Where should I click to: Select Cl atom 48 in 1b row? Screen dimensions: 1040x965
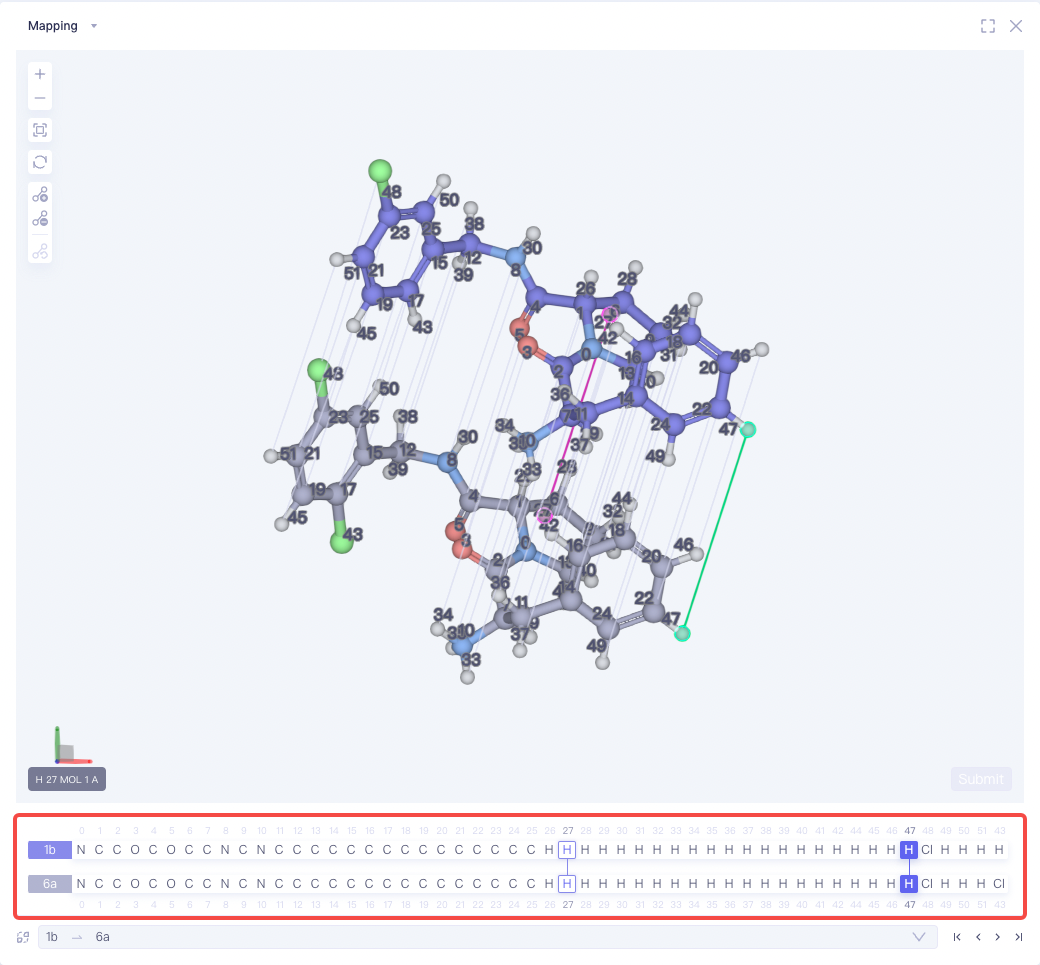[927, 850]
